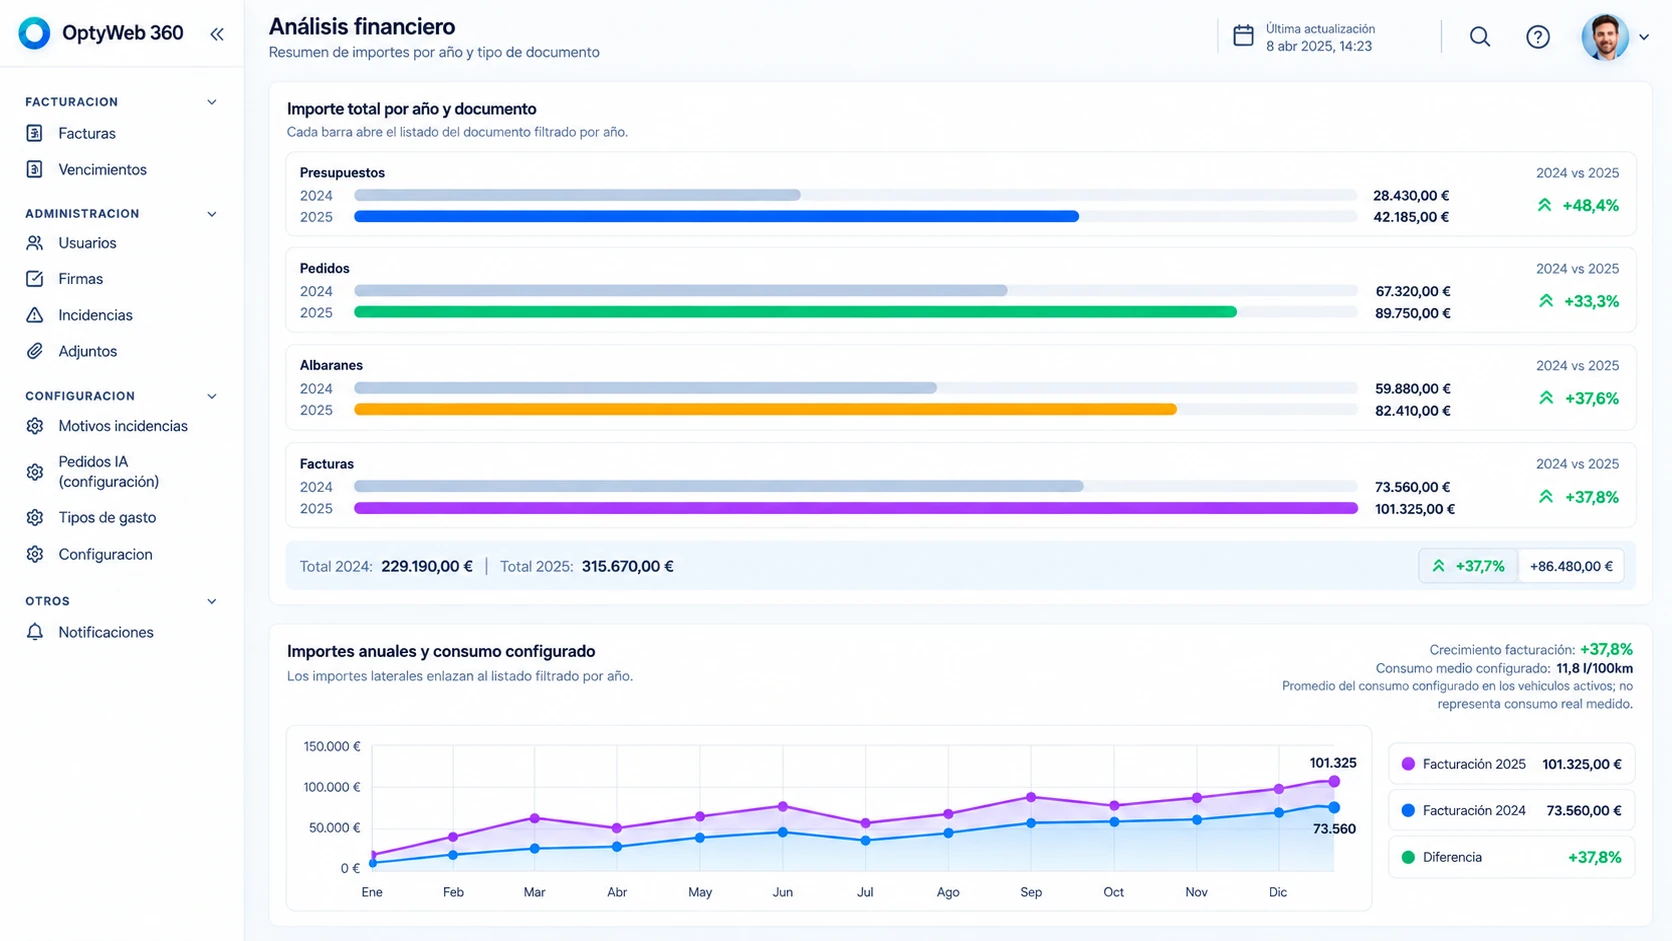Collapse the FACTURACION section chevron
The height and width of the screenshot is (941, 1672).
click(x=212, y=102)
